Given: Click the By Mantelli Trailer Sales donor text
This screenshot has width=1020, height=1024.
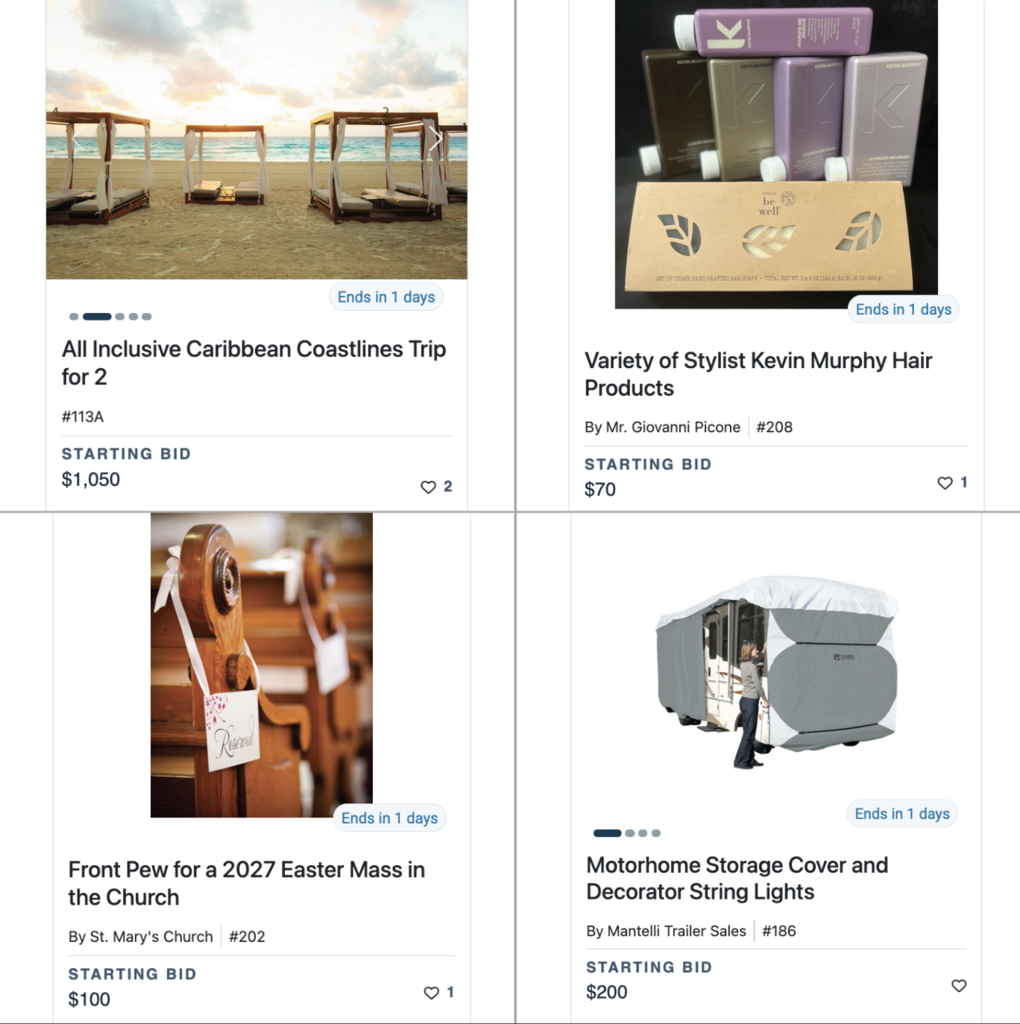Looking at the screenshot, I should tap(666, 931).
